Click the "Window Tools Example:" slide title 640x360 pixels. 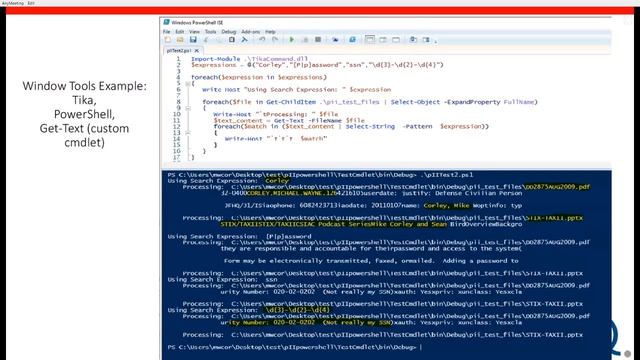(84, 86)
